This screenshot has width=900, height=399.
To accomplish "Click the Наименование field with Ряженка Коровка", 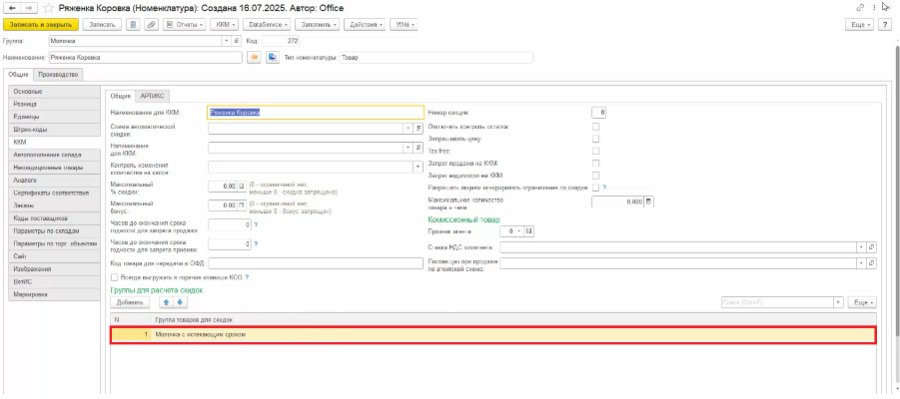I will click(x=145, y=57).
